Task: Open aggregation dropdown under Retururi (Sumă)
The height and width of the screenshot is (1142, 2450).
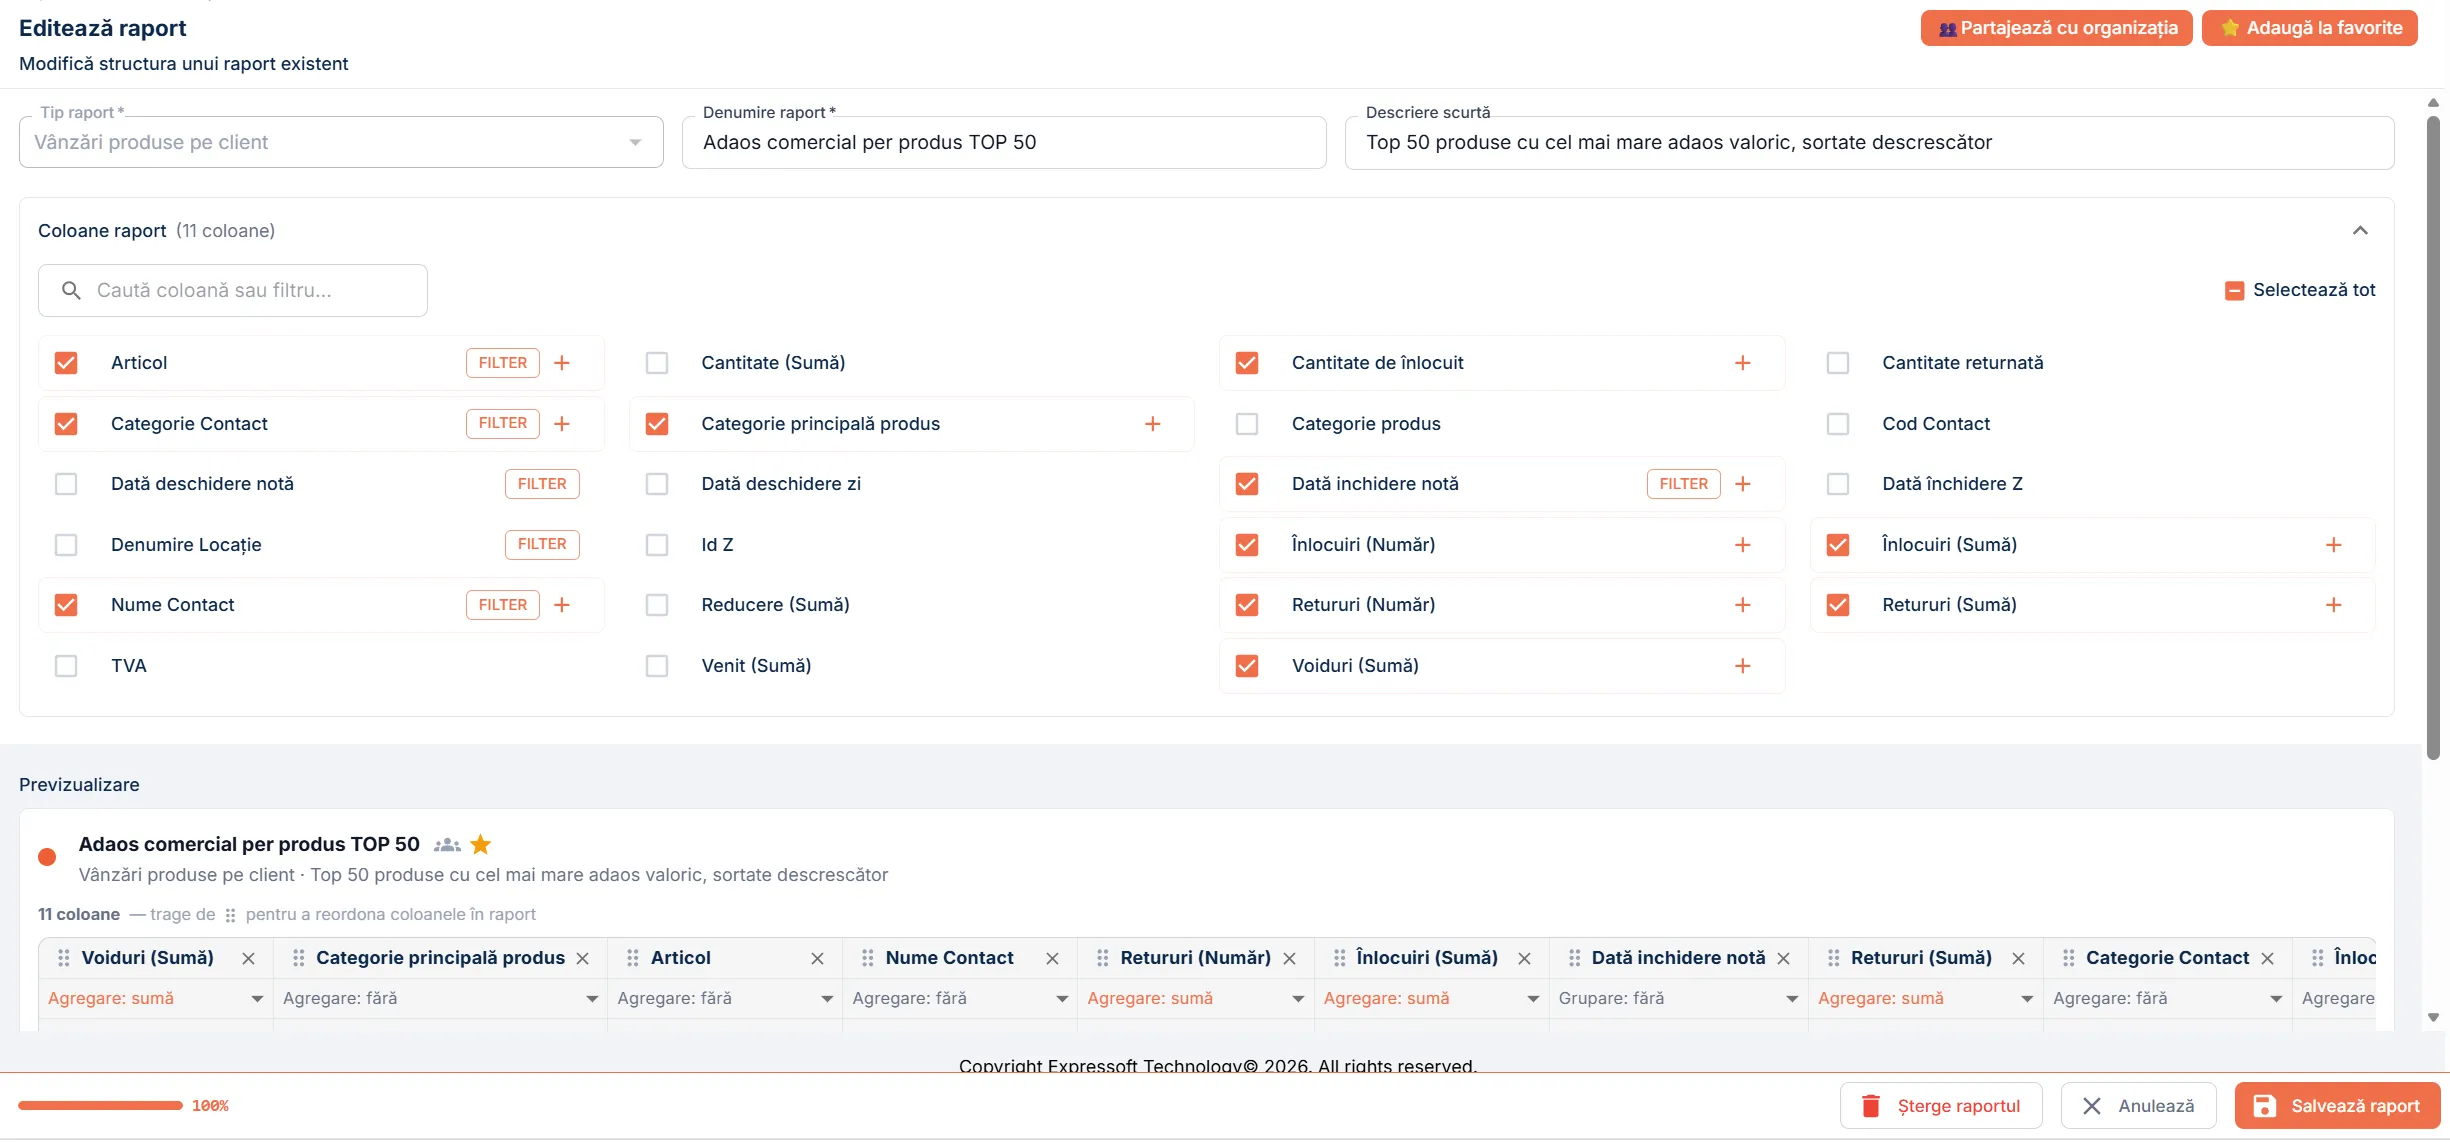Action: (x=1926, y=999)
